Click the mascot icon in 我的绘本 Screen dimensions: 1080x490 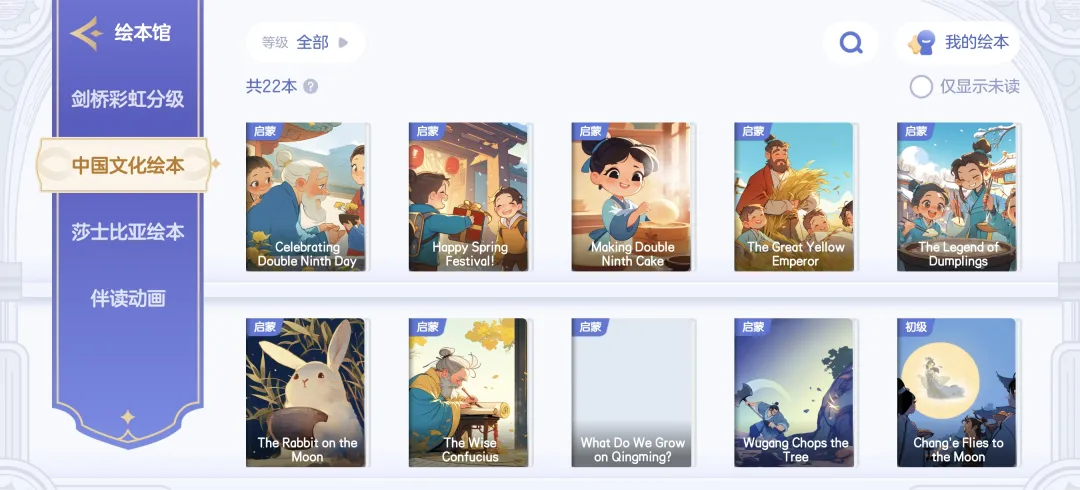click(922, 43)
